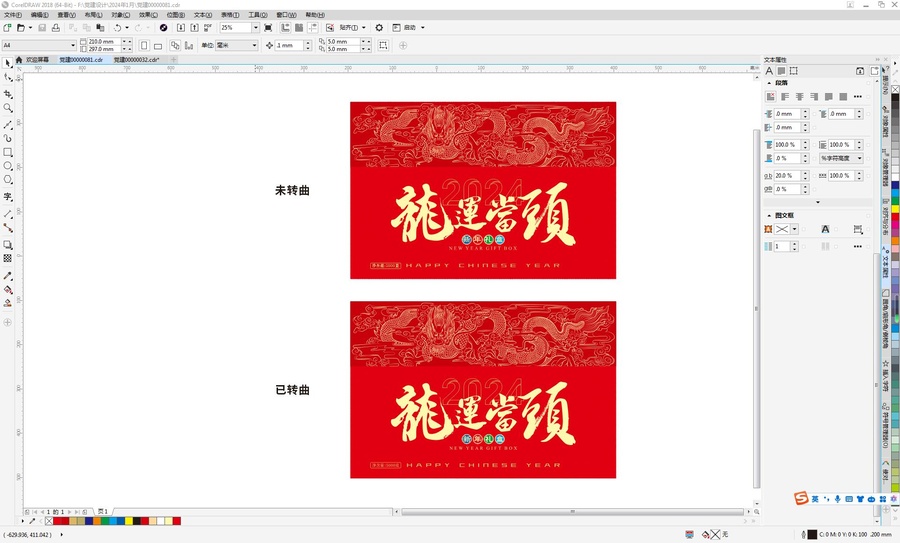Select the Zoom magnifier tool
Viewport: 900px width, 543px height.
click(7, 108)
